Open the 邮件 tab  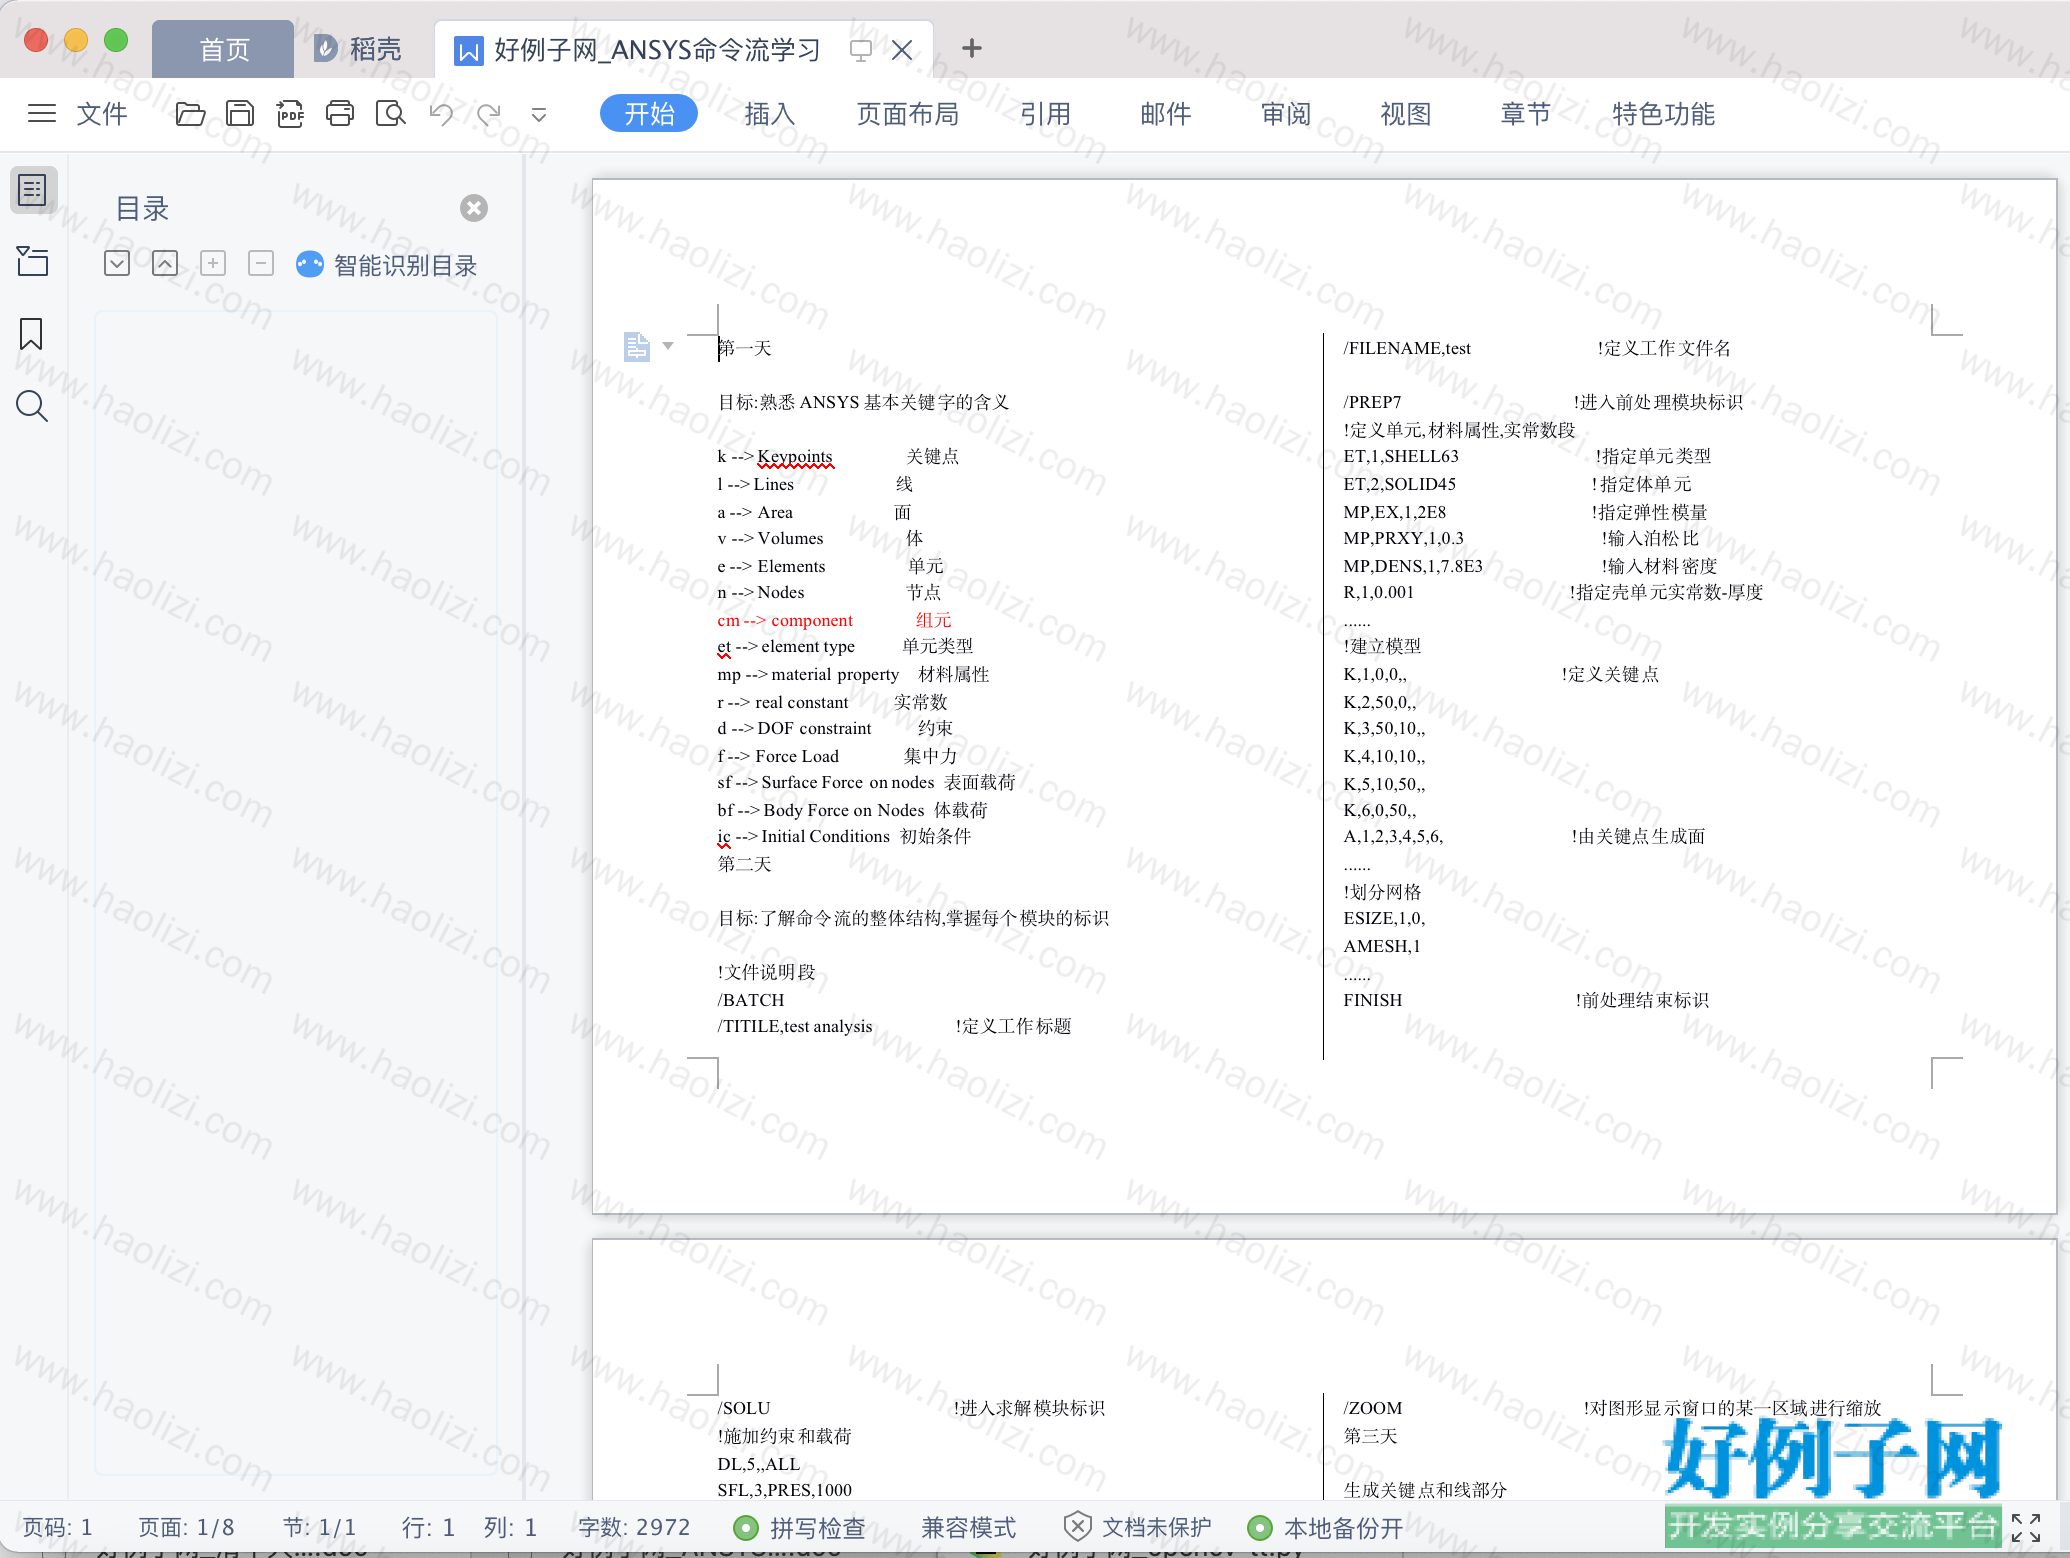coord(1166,114)
